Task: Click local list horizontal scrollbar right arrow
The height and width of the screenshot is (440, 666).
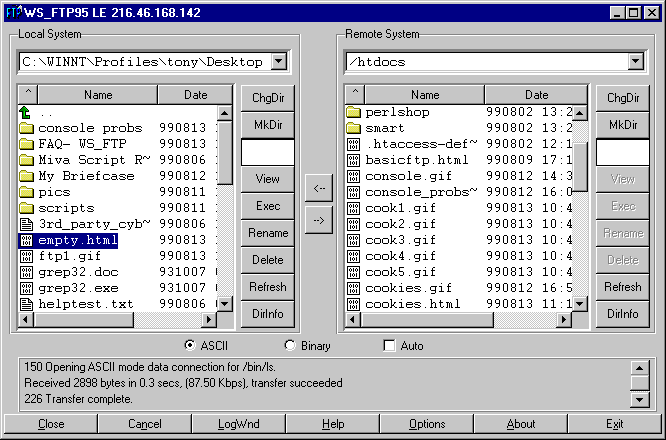Action: click(x=209, y=319)
